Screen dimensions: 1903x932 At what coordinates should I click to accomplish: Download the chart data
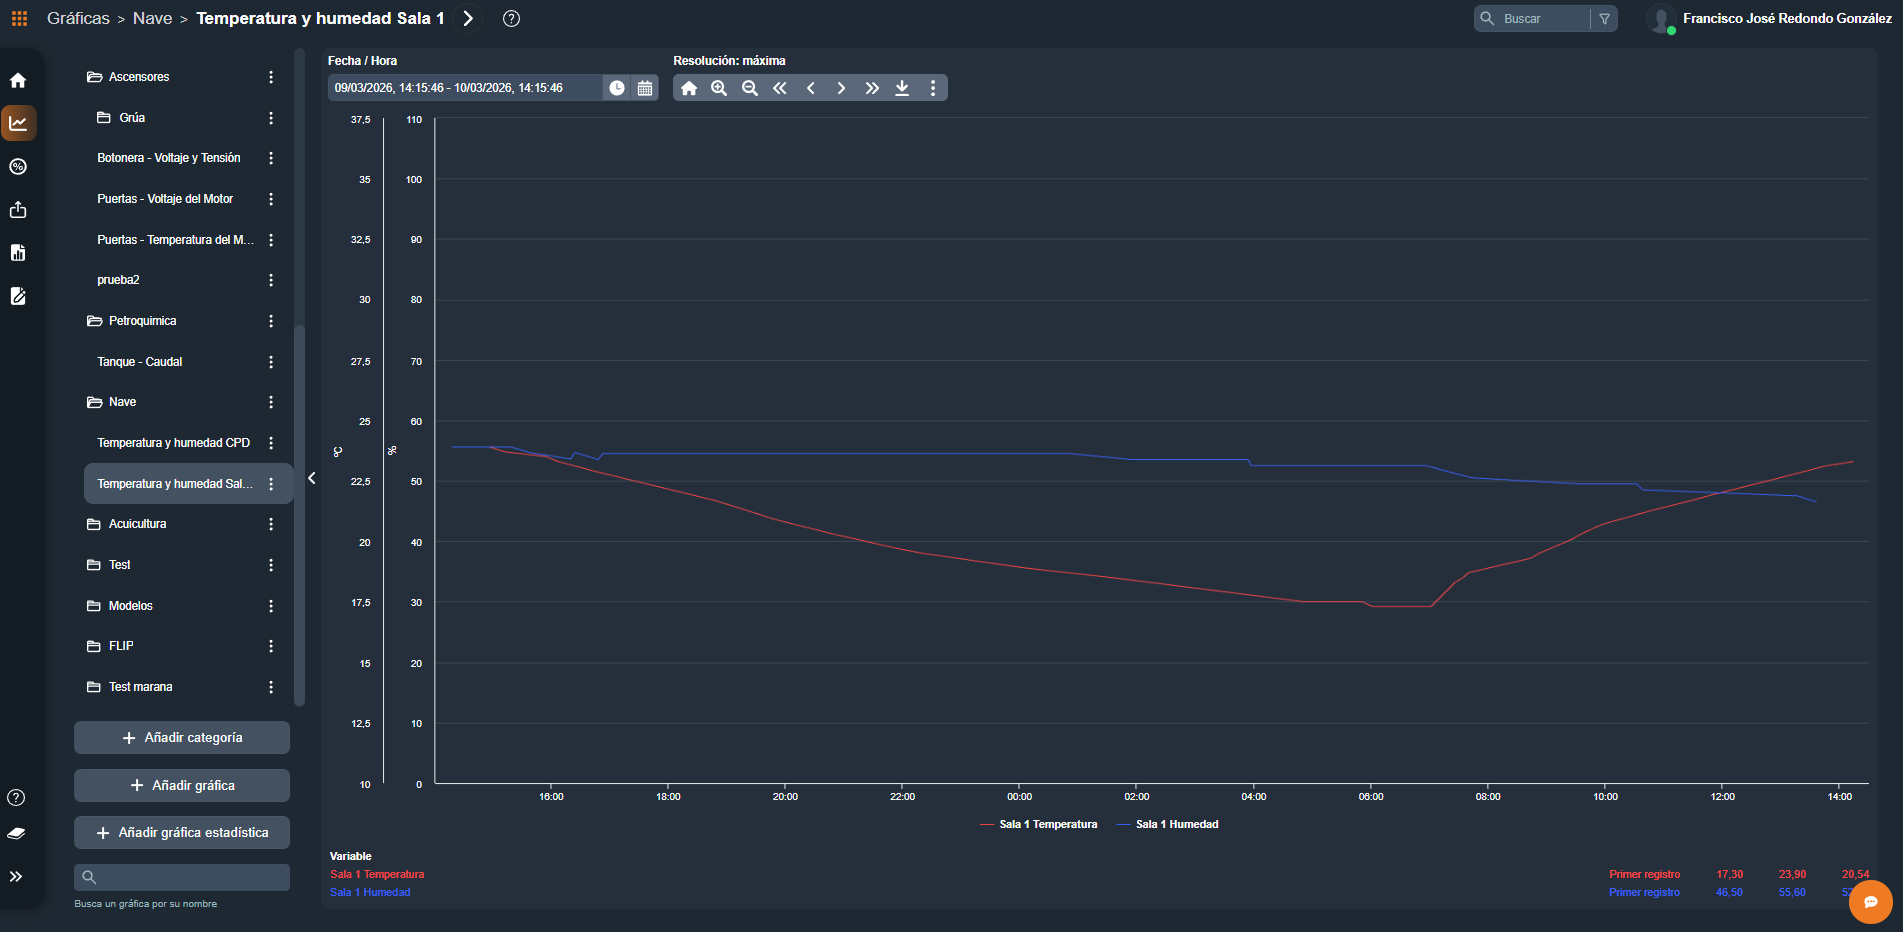click(x=902, y=88)
